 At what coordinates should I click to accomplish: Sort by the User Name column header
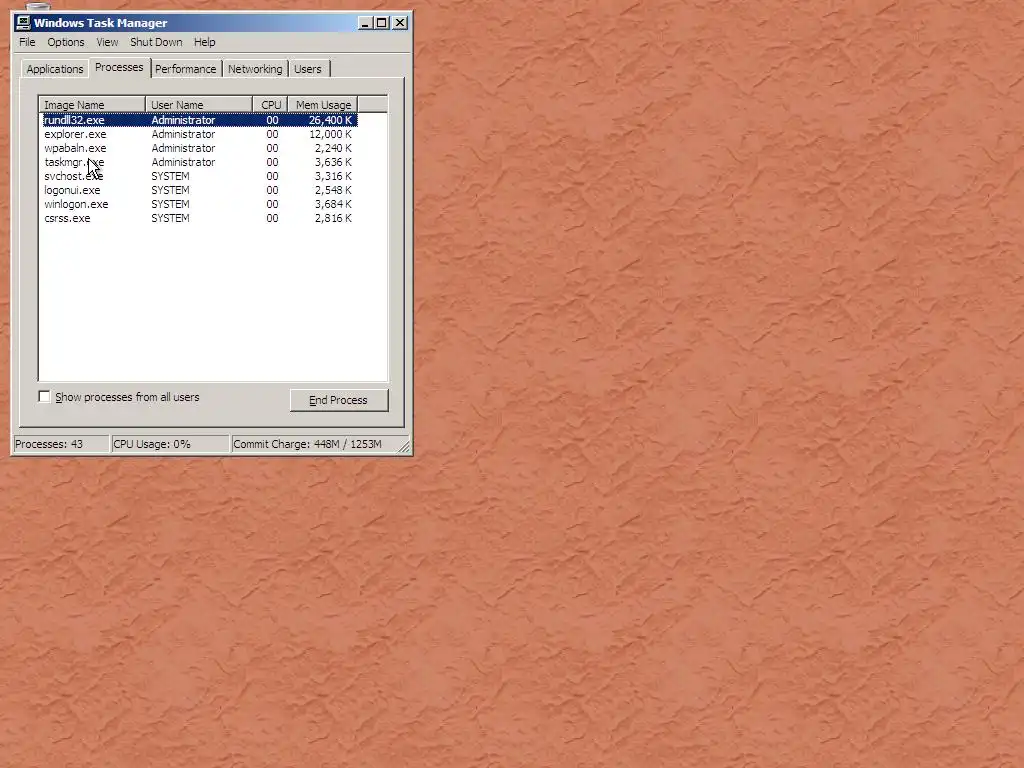click(x=199, y=104)
